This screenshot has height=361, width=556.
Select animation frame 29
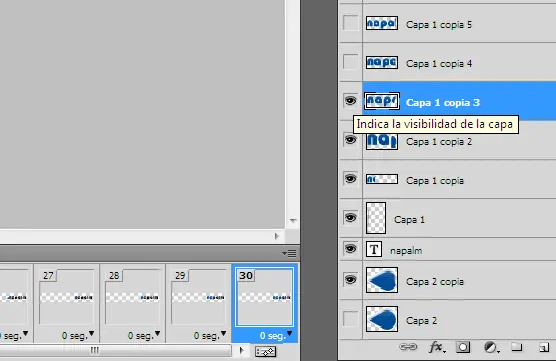(199, 296)
